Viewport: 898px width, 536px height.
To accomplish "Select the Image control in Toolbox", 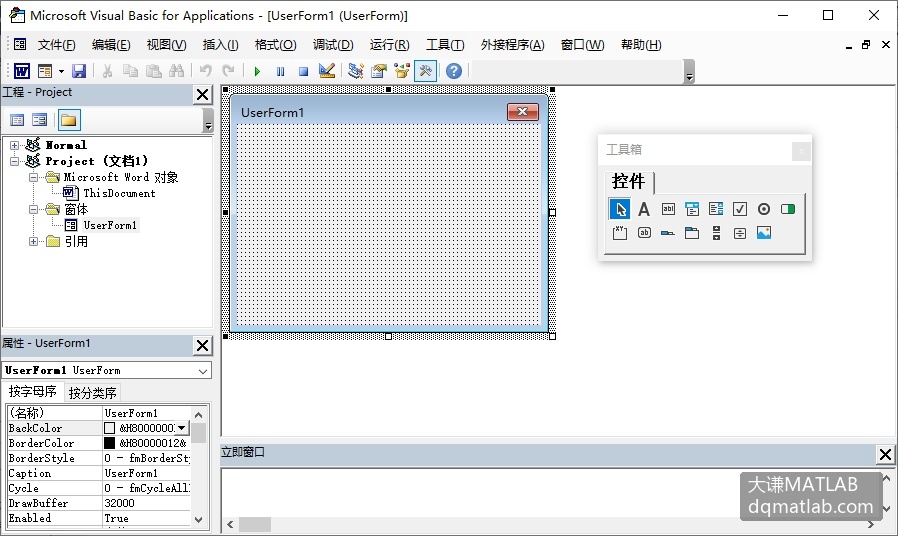I will pyautogui.click(x=764, y=232).
